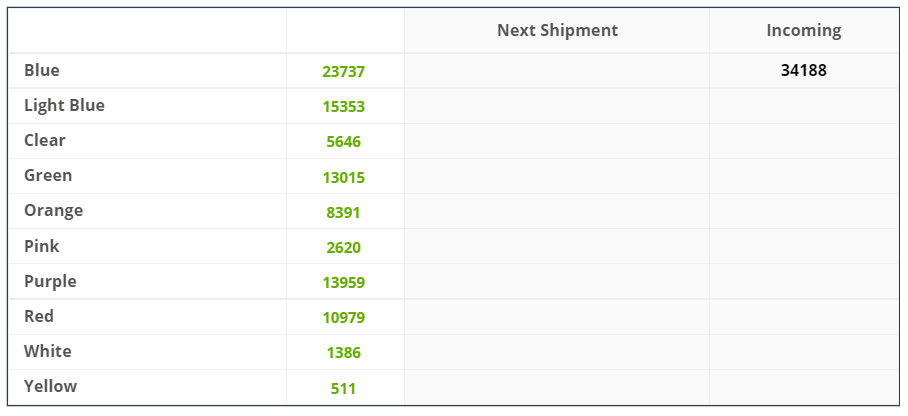Click the Light Blue row label
This screenshot has height=416, width=908.
tap(64, 105)
